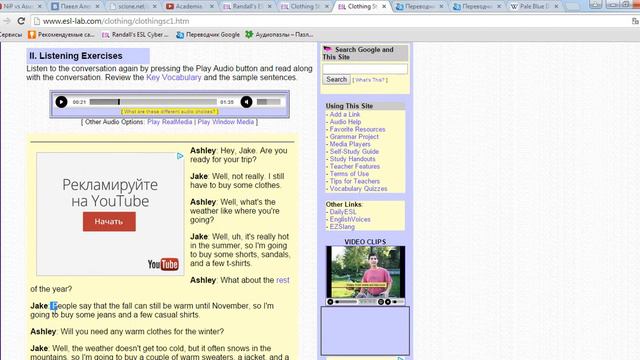Open Study Handouts

click(352, 159)
